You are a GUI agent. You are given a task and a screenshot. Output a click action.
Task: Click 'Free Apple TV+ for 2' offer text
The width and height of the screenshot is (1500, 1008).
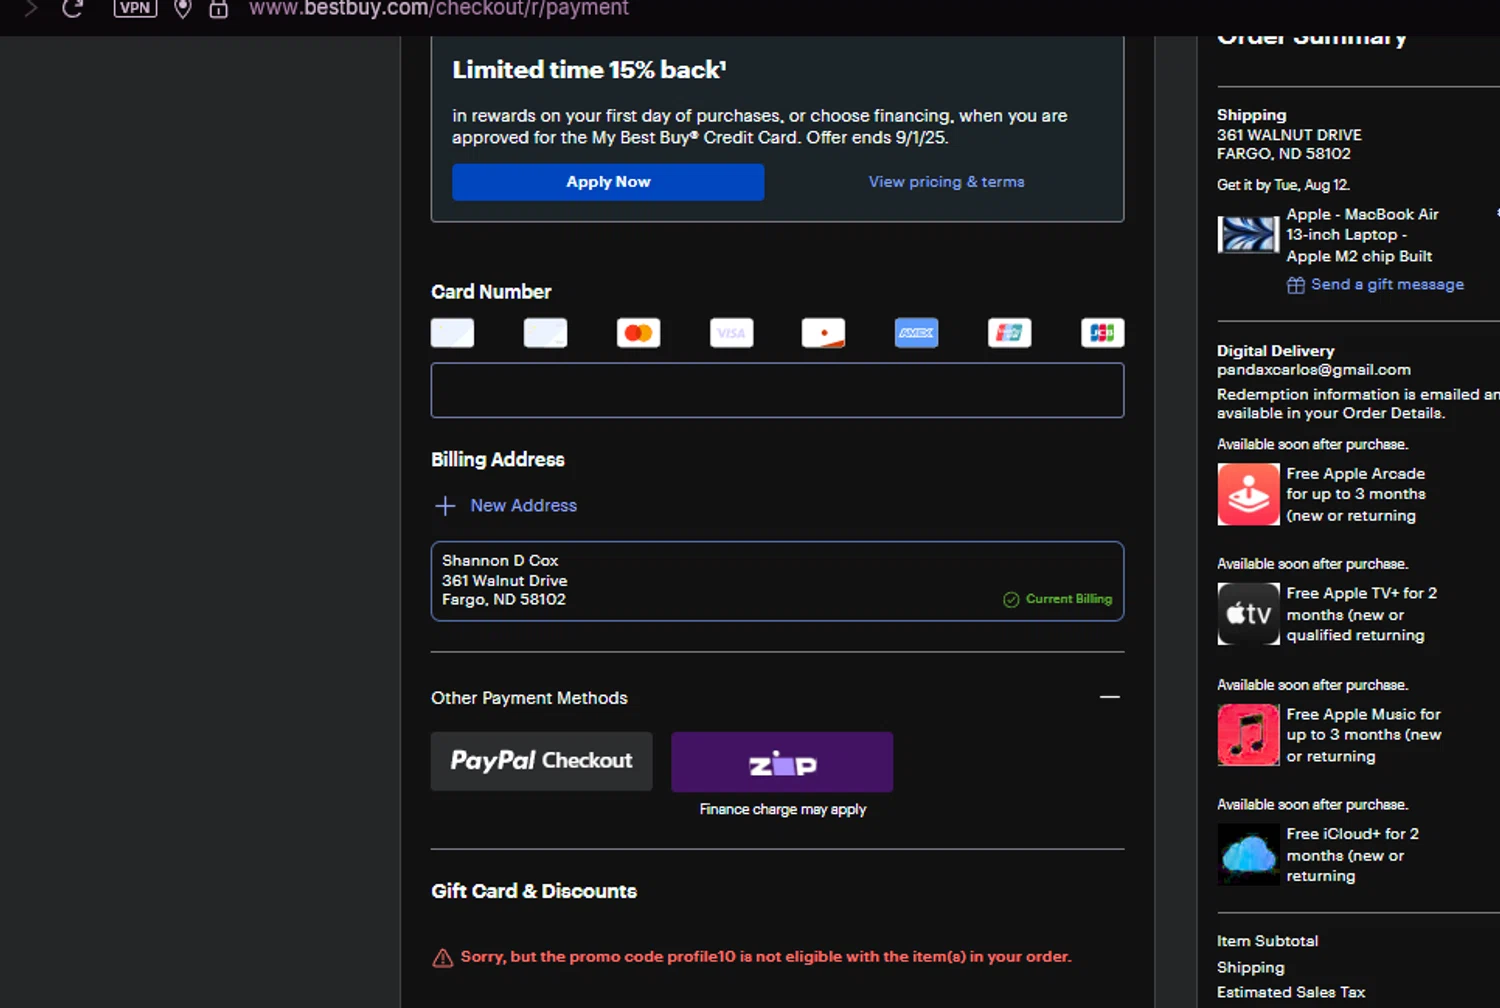click(1361, 593)
